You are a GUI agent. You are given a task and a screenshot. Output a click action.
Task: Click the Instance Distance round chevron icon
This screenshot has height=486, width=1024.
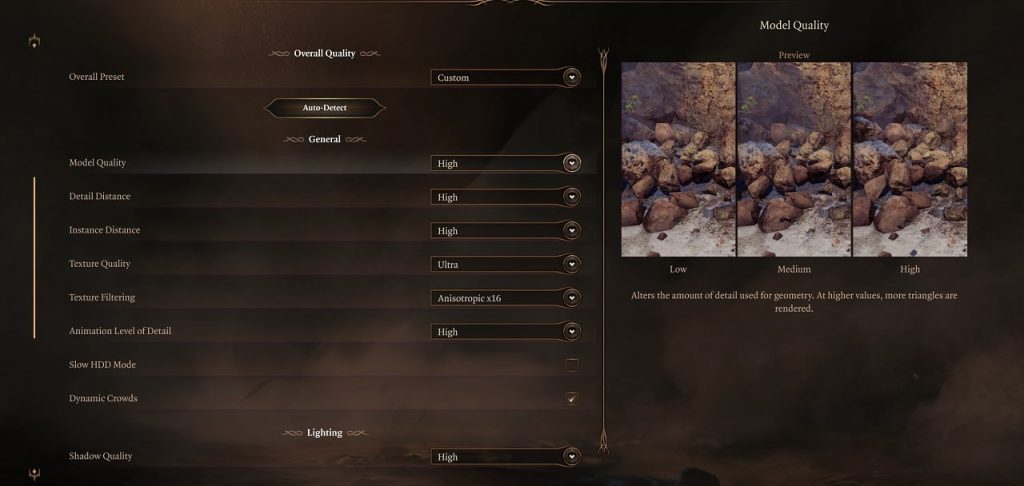(x=572, y=231)
